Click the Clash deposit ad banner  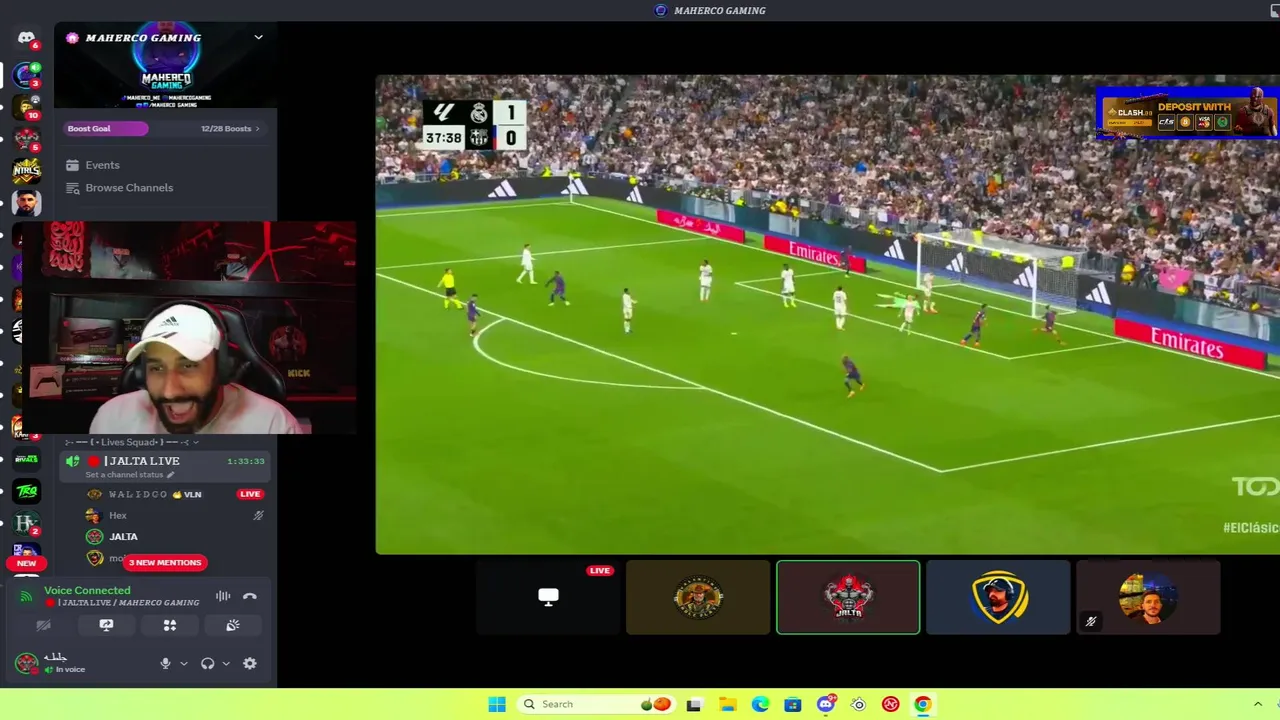1187,113
